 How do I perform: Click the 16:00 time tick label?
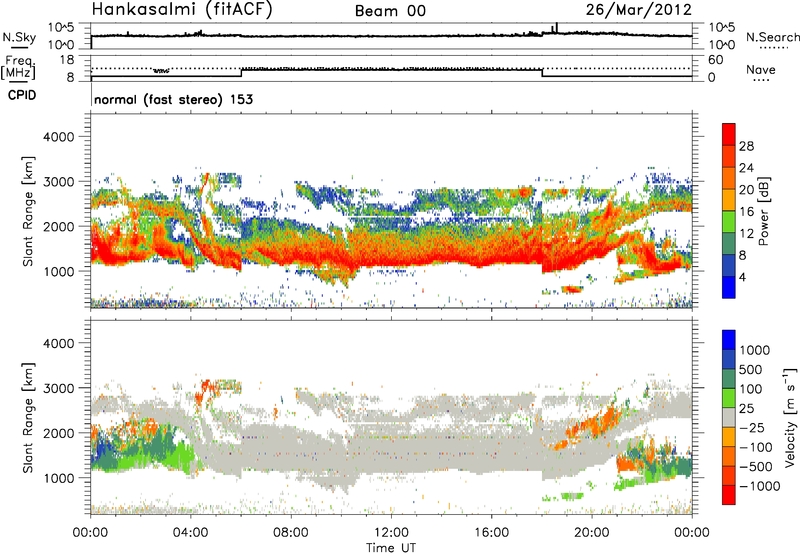tap(491, 533)
